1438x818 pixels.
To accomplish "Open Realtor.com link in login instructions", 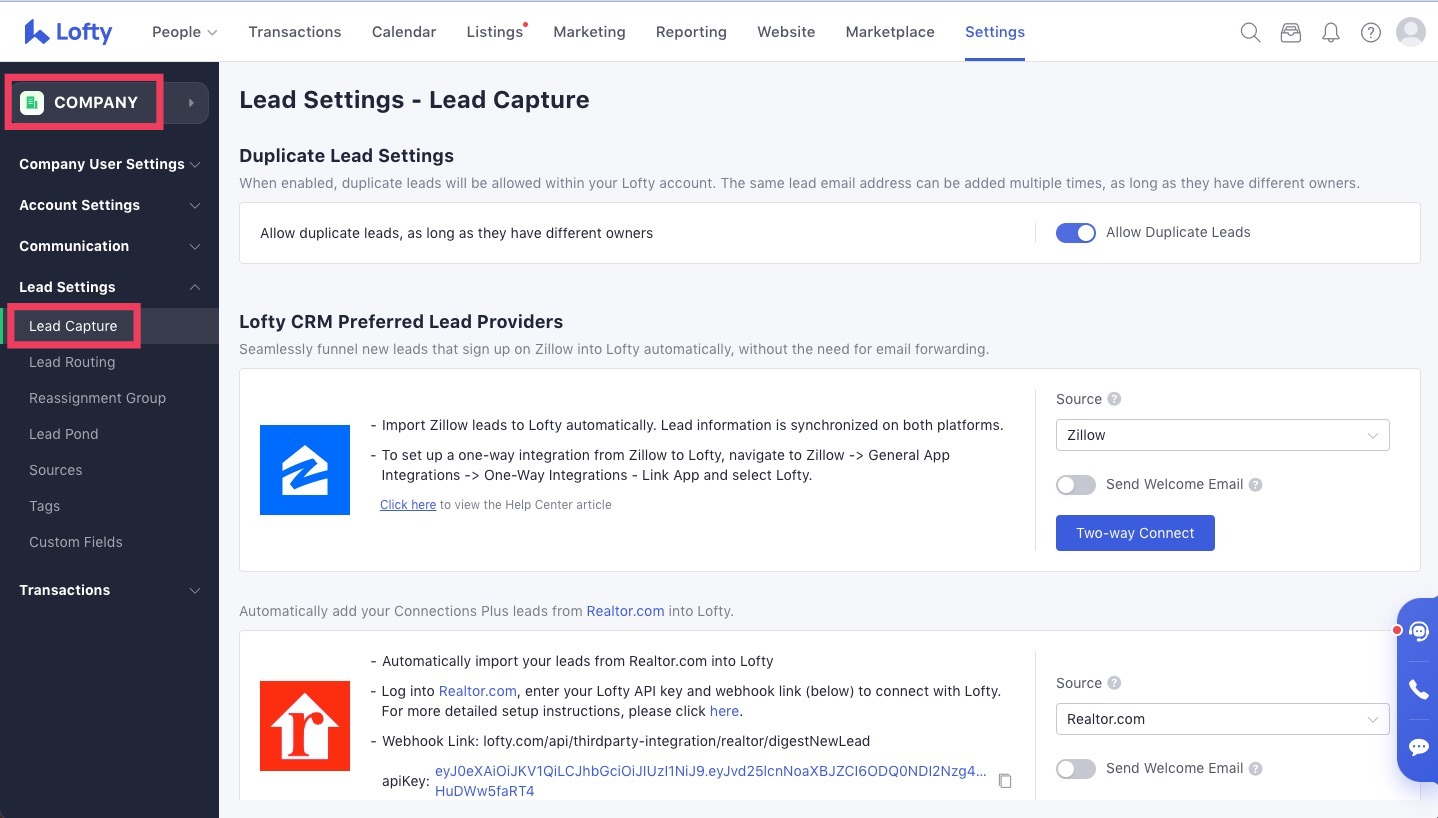I will 478,691.
